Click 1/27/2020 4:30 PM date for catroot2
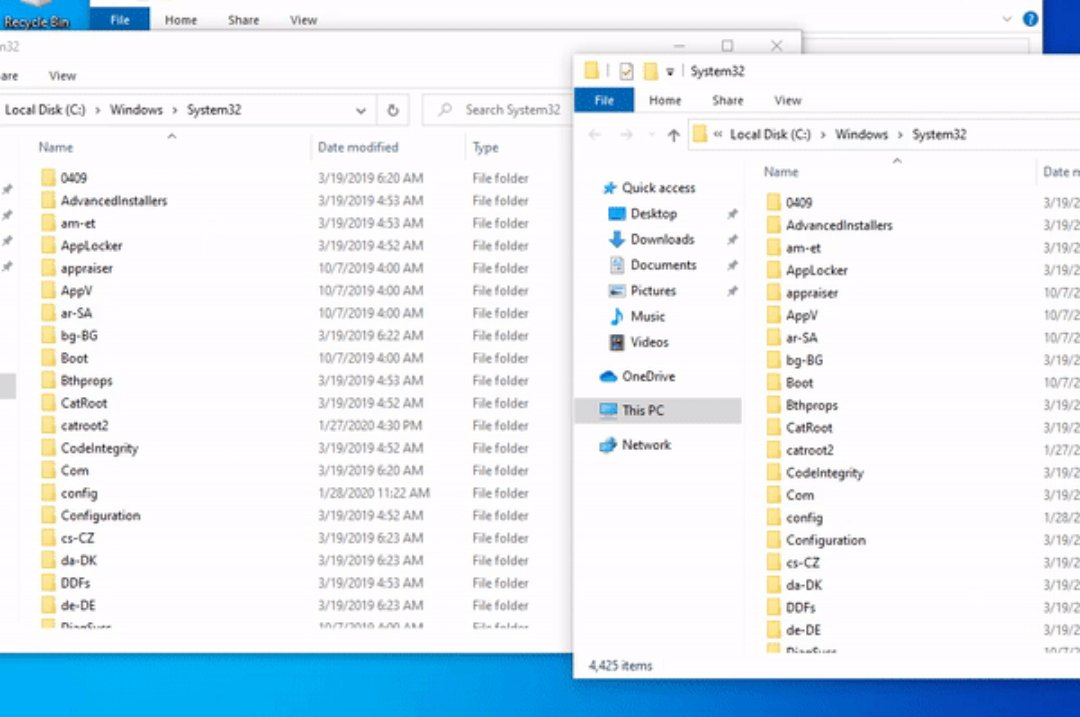 click(x=370, y=426)
